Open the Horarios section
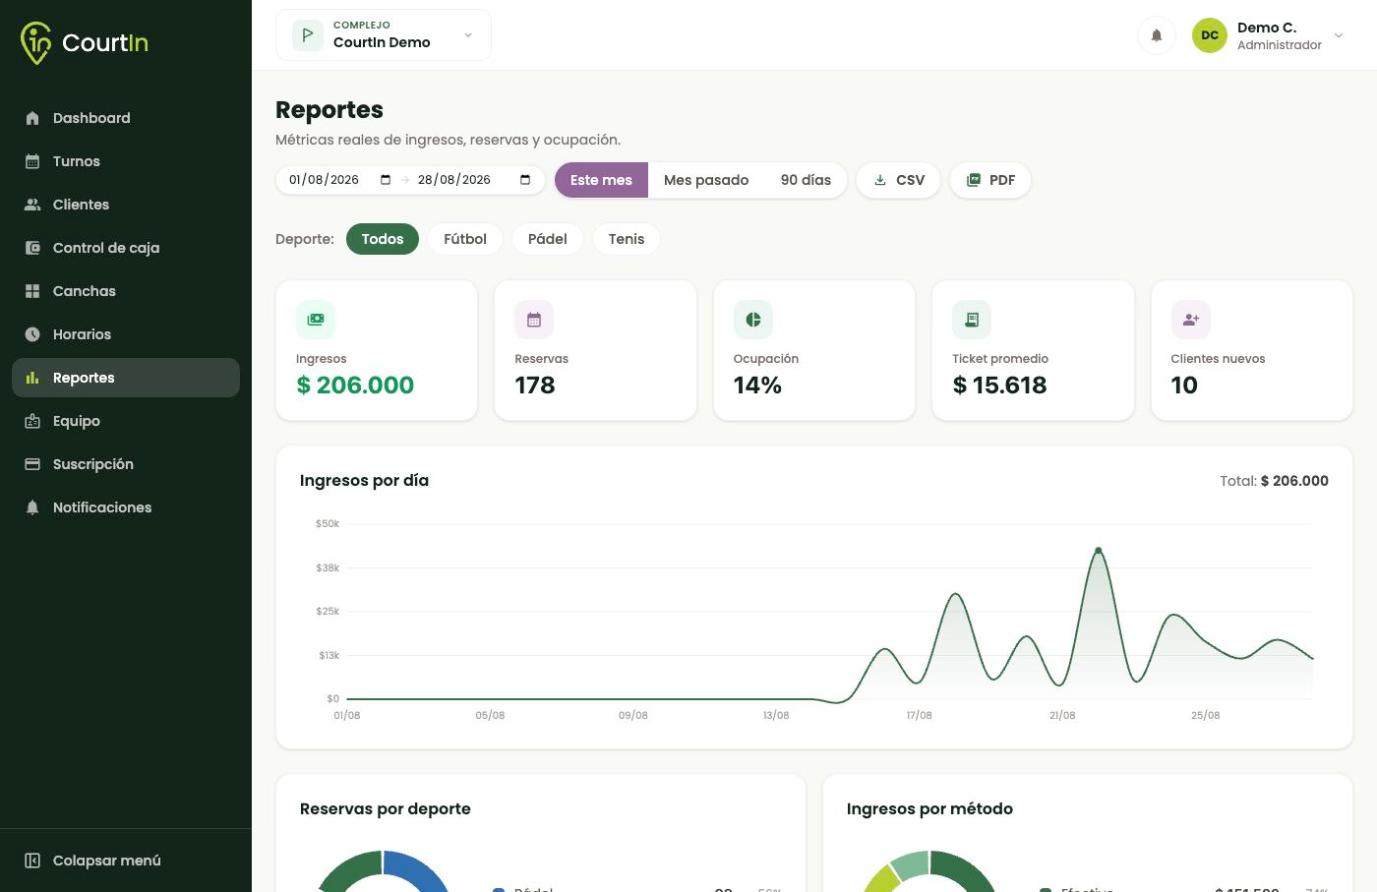This screenshot has width=1377, height=892. [126, 334]
